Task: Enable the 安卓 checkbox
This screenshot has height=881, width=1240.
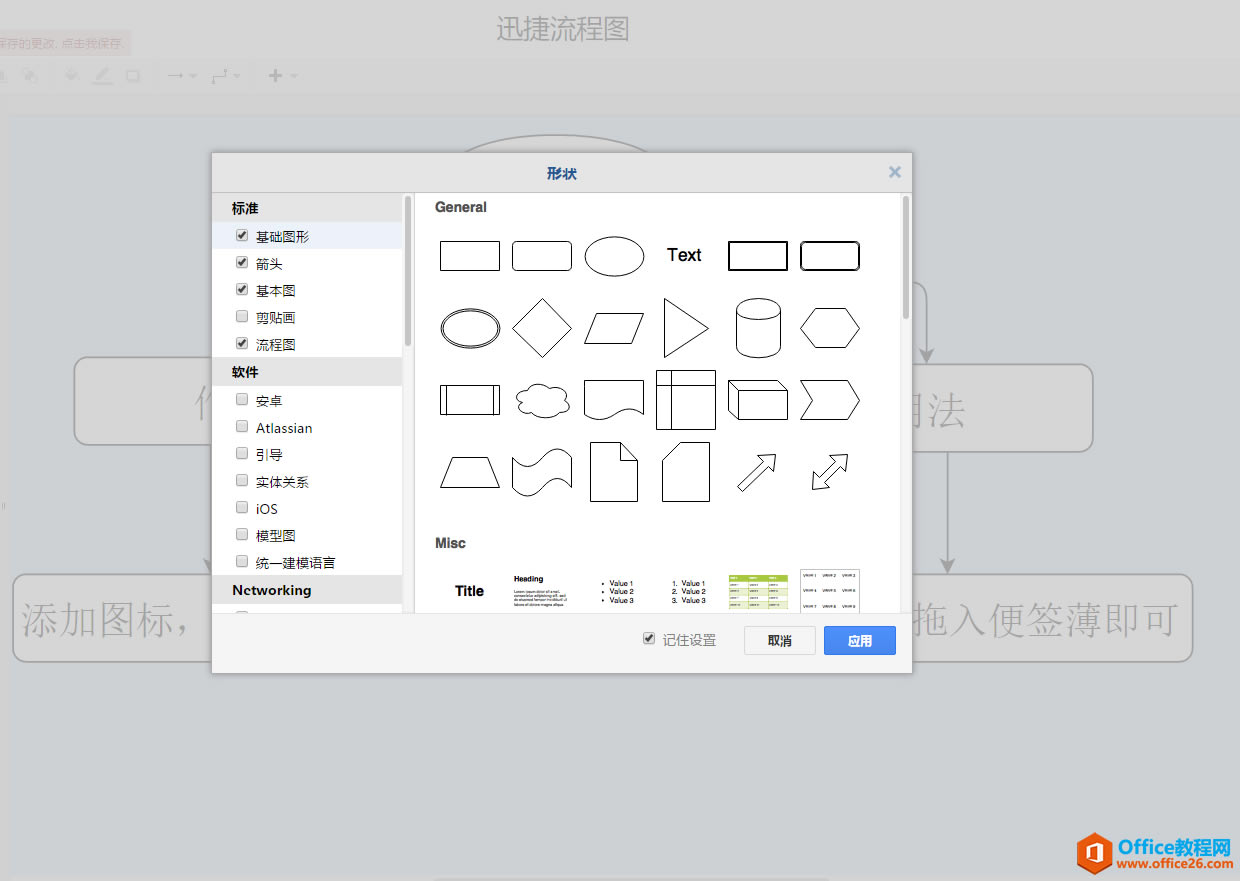Action: point(242,400)
